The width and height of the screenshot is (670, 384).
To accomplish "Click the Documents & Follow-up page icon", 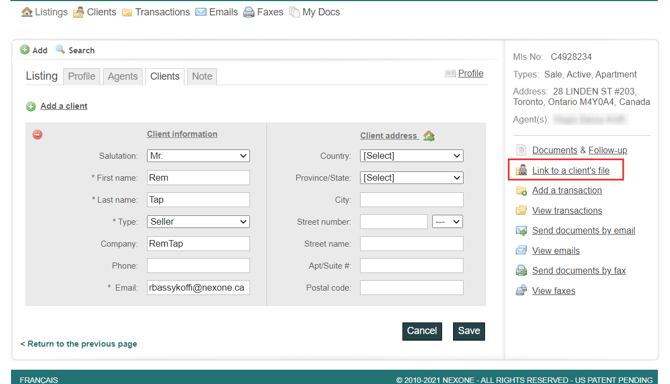I will point(521,150).
